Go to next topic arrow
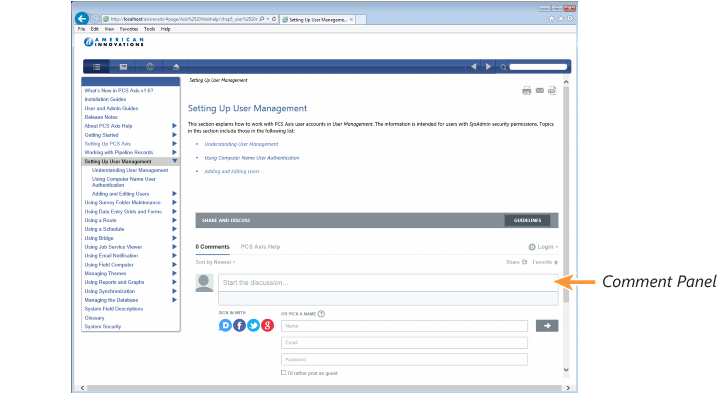 pos(488,67)
